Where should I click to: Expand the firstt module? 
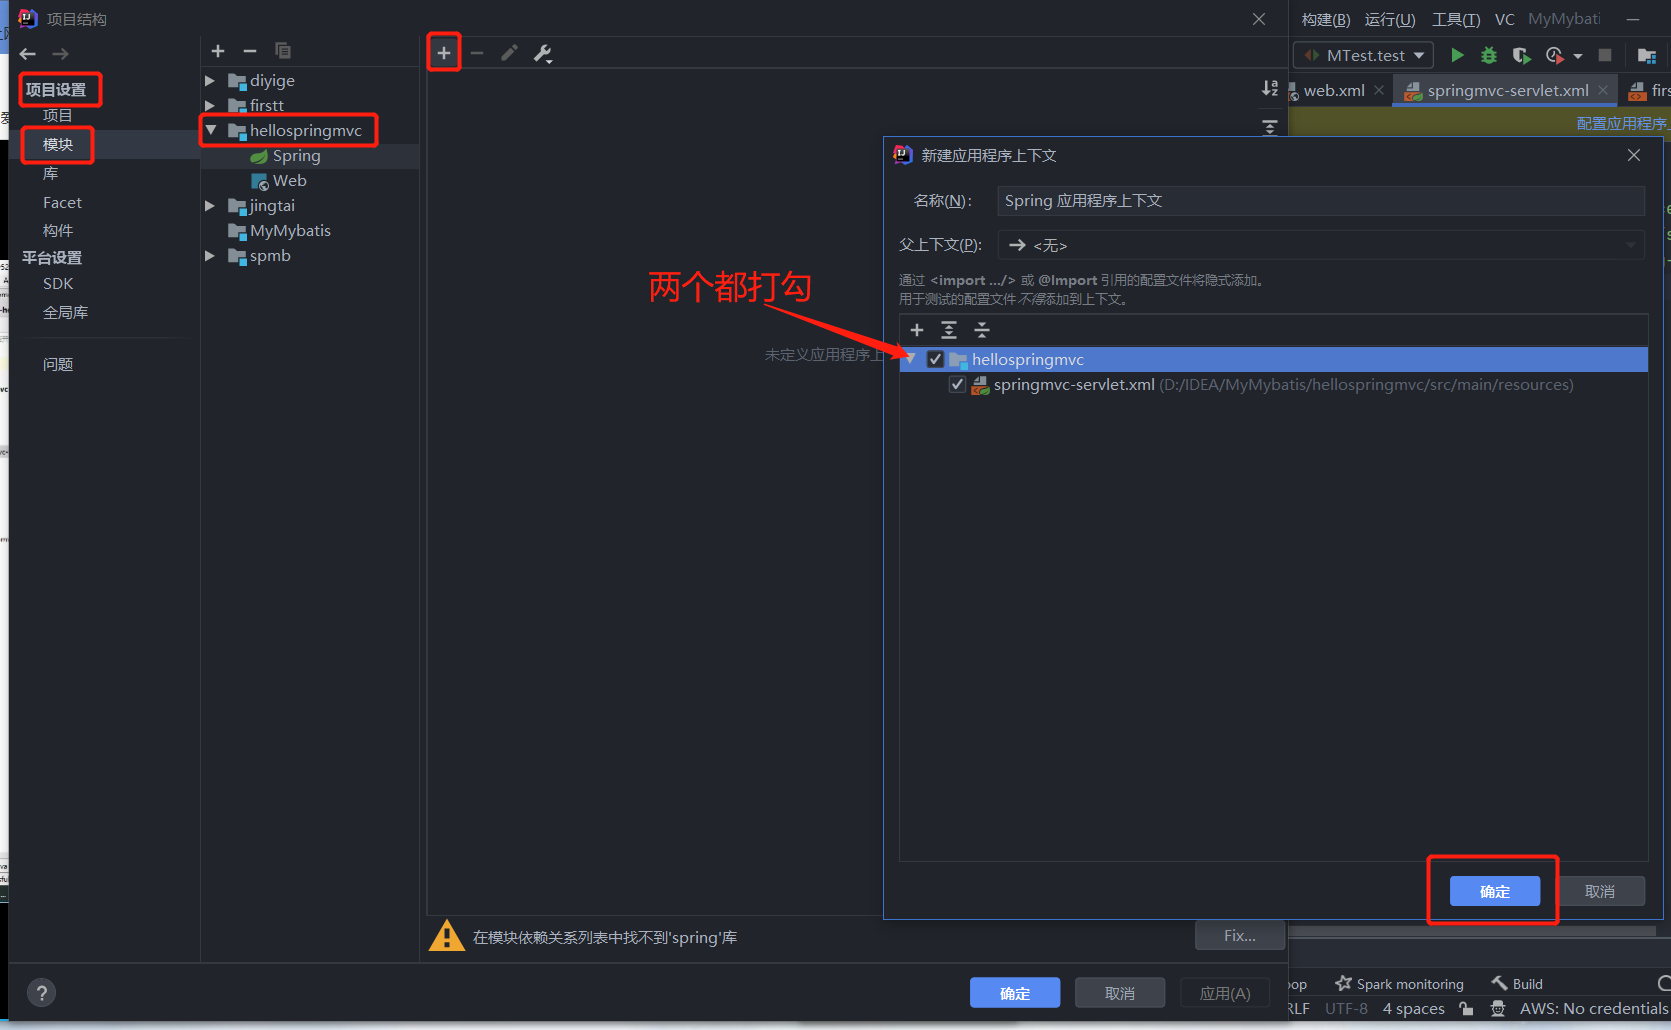point(210,106)
